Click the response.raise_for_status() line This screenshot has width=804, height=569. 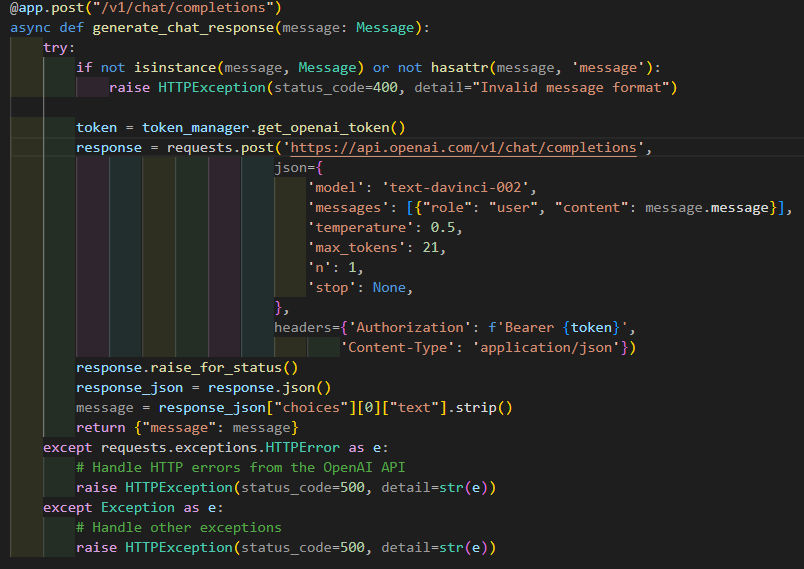pos(187,368)
